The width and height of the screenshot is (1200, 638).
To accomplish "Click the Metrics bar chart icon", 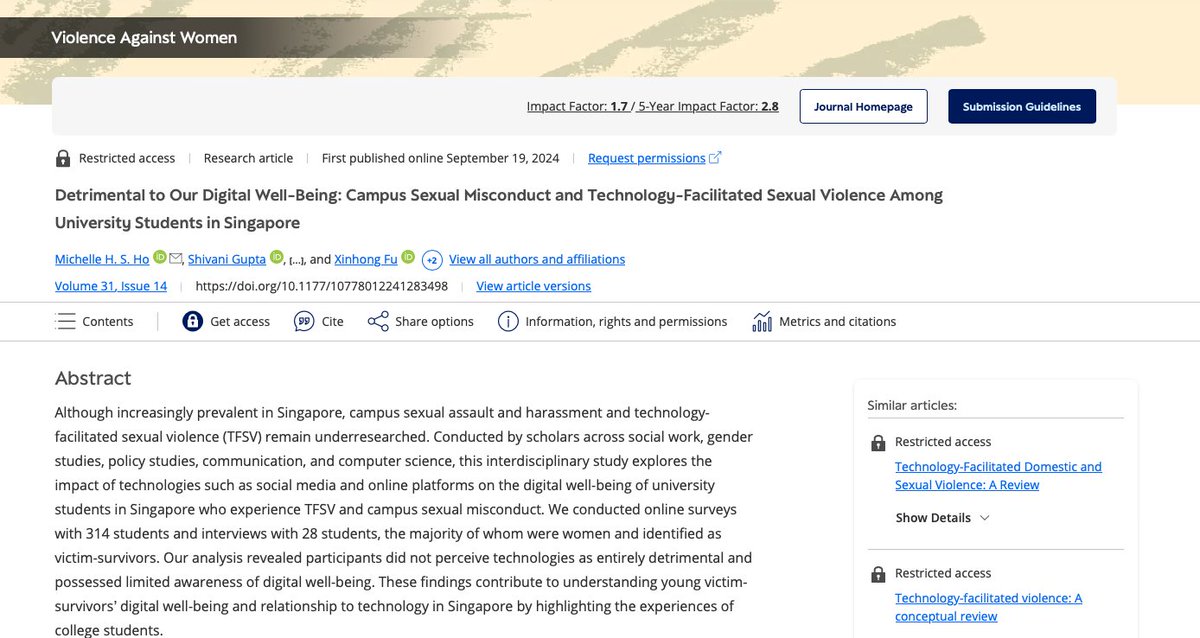I will (x=762, y=321).
